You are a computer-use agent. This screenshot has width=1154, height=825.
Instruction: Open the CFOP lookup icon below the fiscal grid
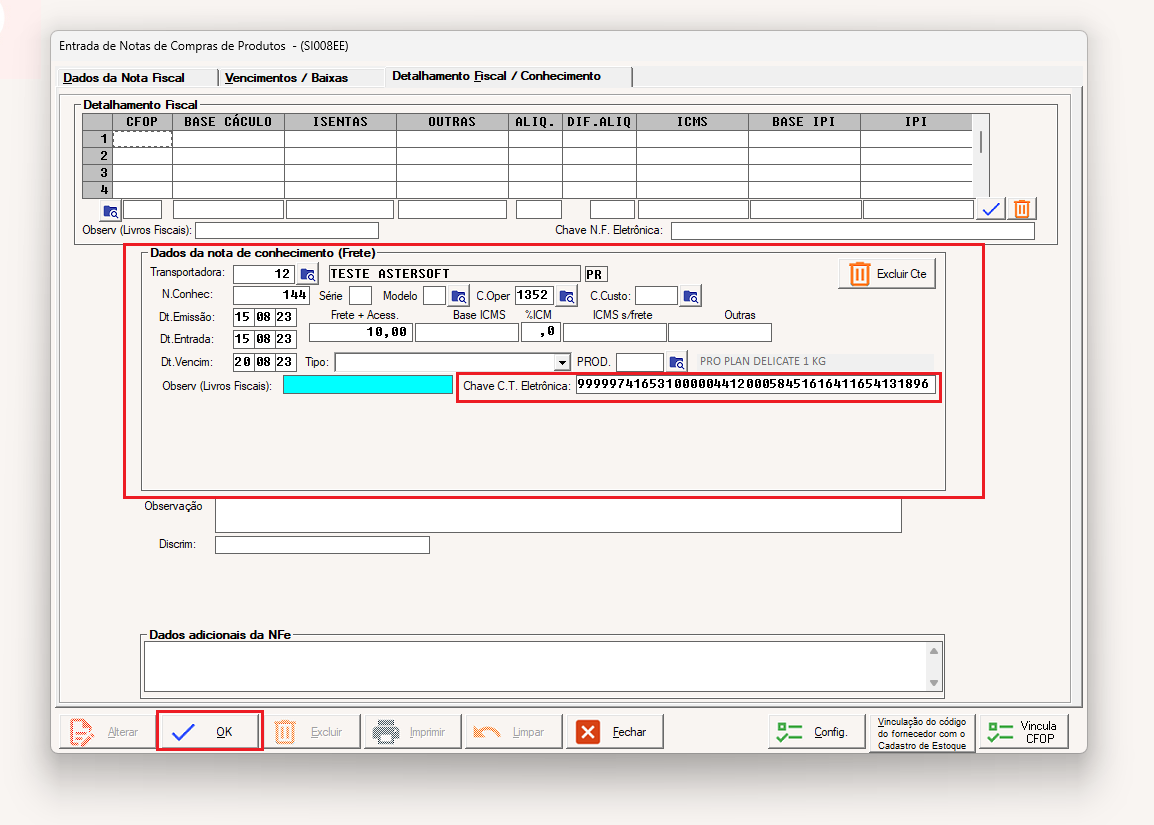[111, 211]
